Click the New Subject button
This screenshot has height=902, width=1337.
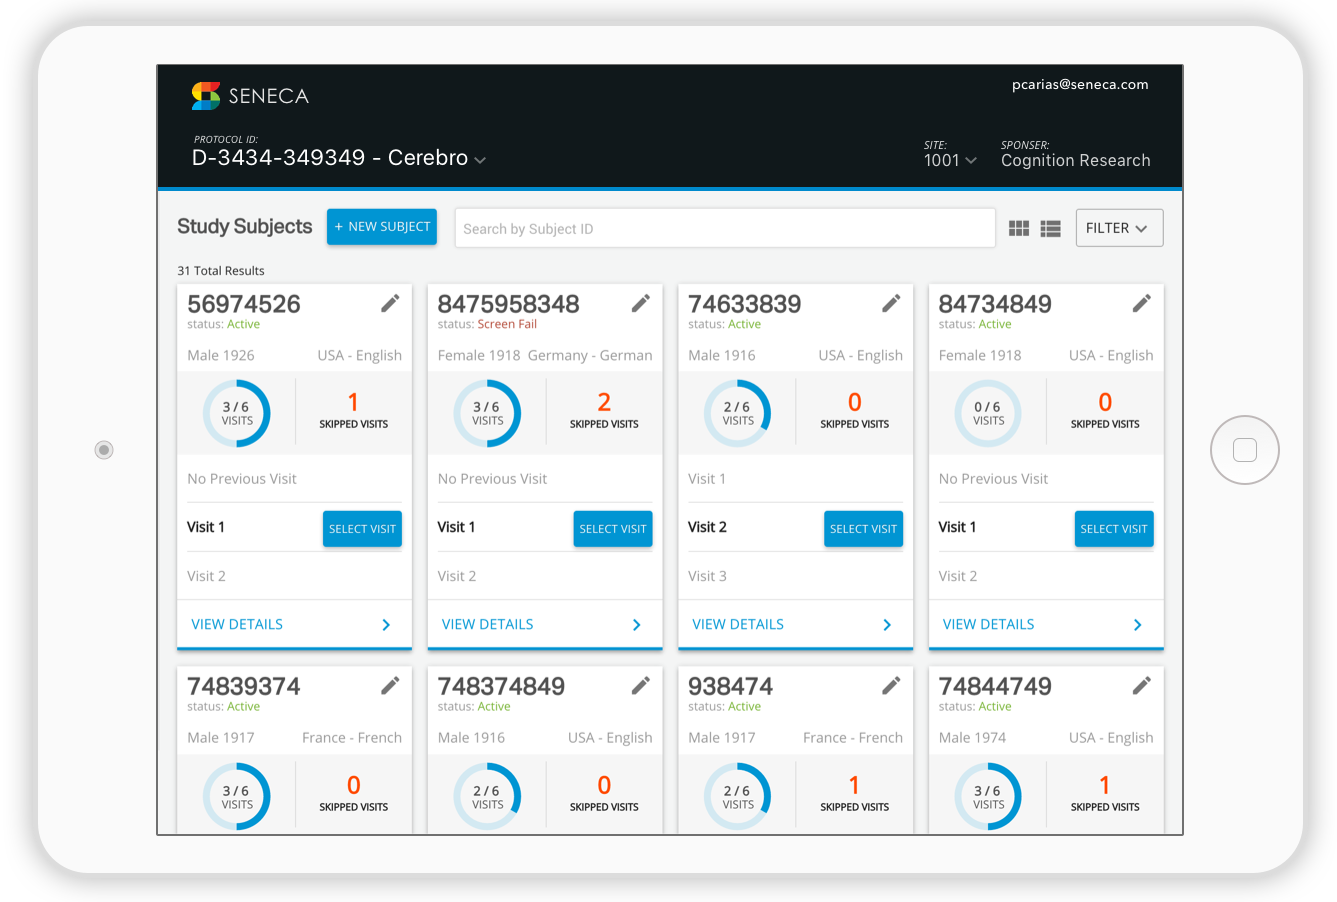(382, 227)
